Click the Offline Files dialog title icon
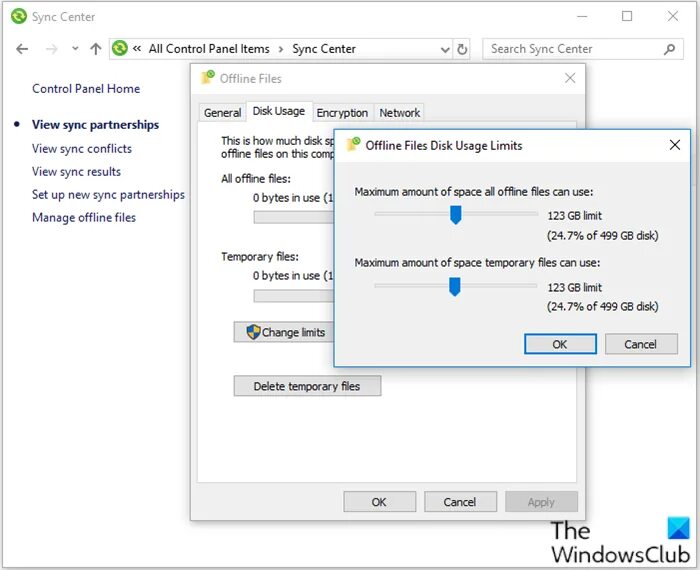The image size is (700, 570). [x=208, y=78]
